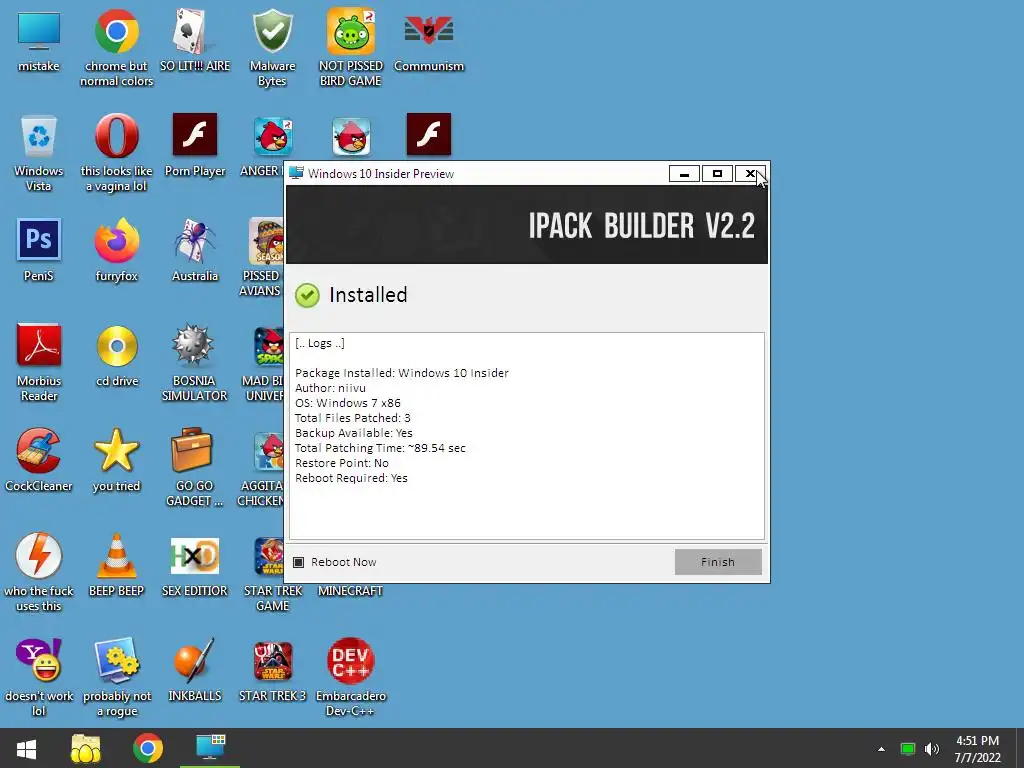1024x768 pixels.
Task: Click 'Package Installed: Windows 10 Insider' log line
Action: click(402, 373)
